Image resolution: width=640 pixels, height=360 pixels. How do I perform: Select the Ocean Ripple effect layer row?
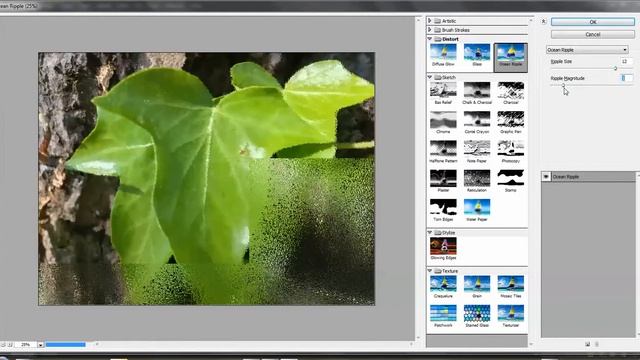588,177
